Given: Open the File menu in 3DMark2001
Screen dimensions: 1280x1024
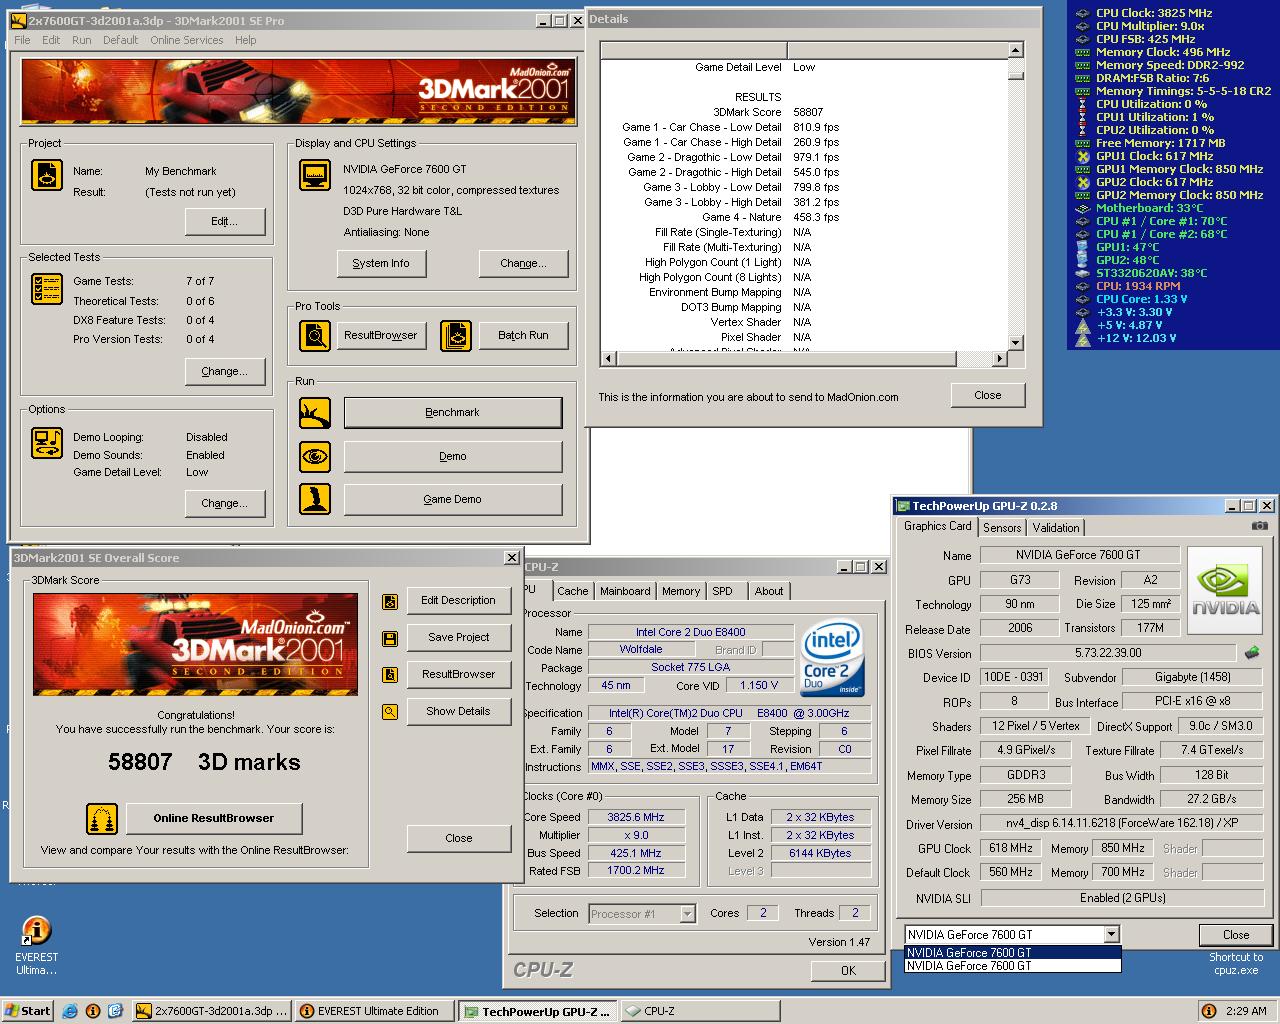Looking at the screenshot, I should click(x=22, y=40).
